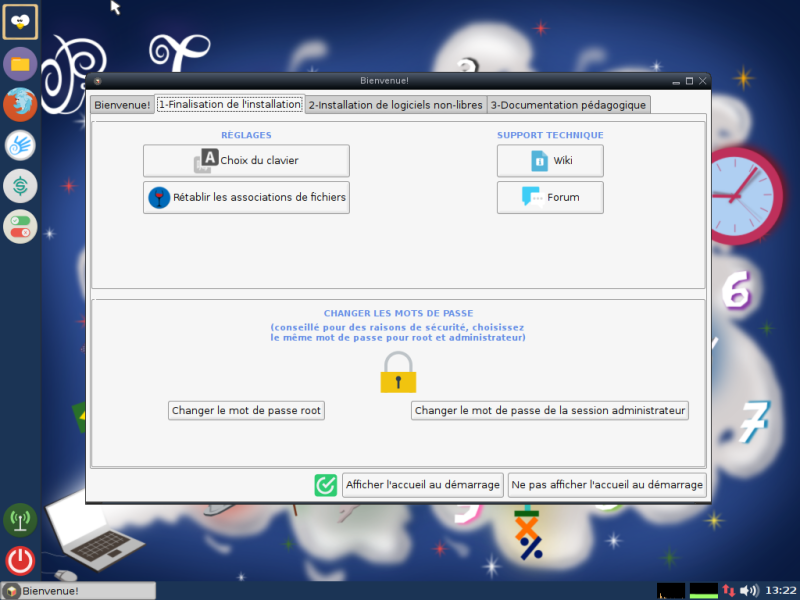Select tab 1-Finalisation de l'installation
The image size is (800, 600).
coord(230,105)
